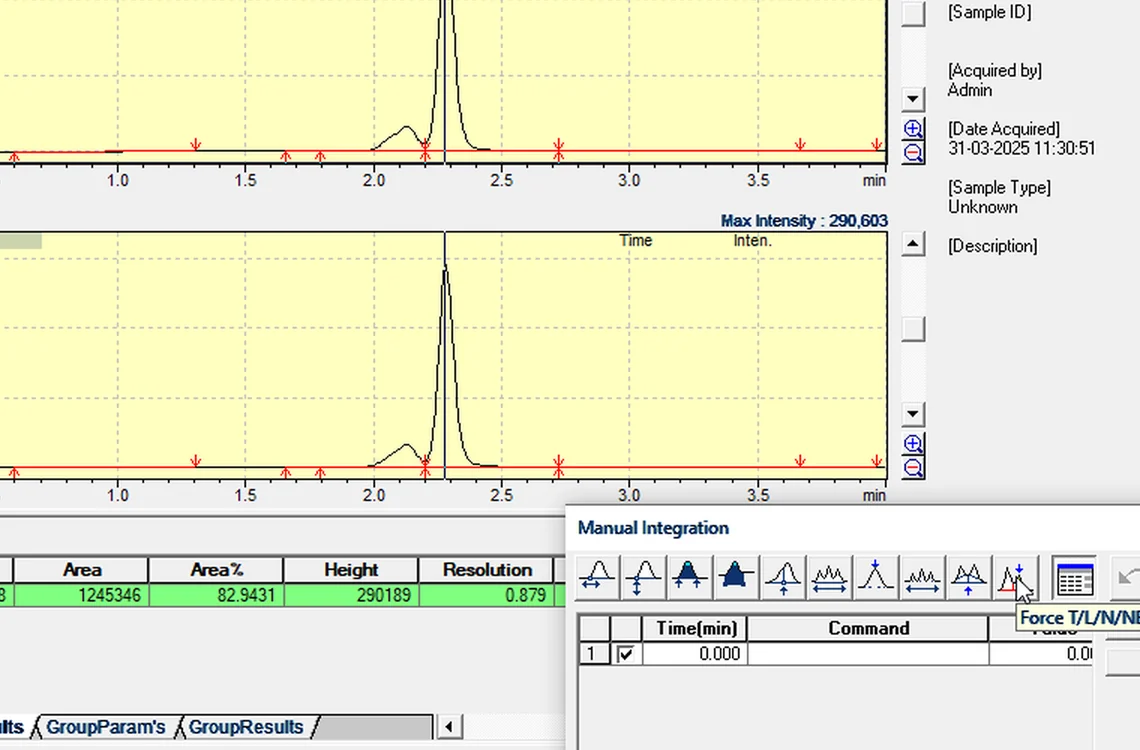Select the Area value 1245346
The height and width of the screenshot is (750, 1140).
[x=81, y=595]
